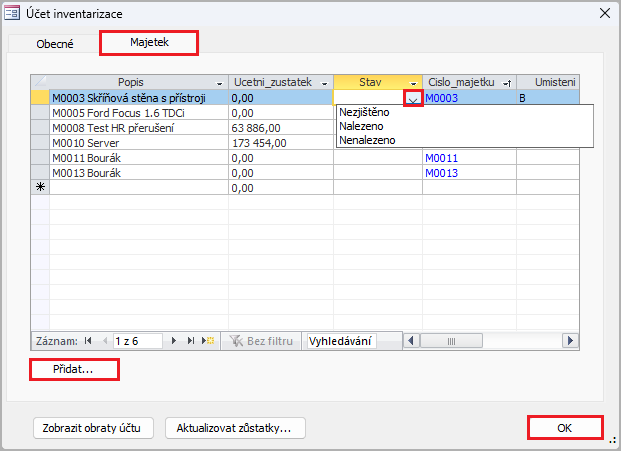Jump to last record arrow
Image resolution: width=621 pixels, height=451 pixels.
(190, 341)
